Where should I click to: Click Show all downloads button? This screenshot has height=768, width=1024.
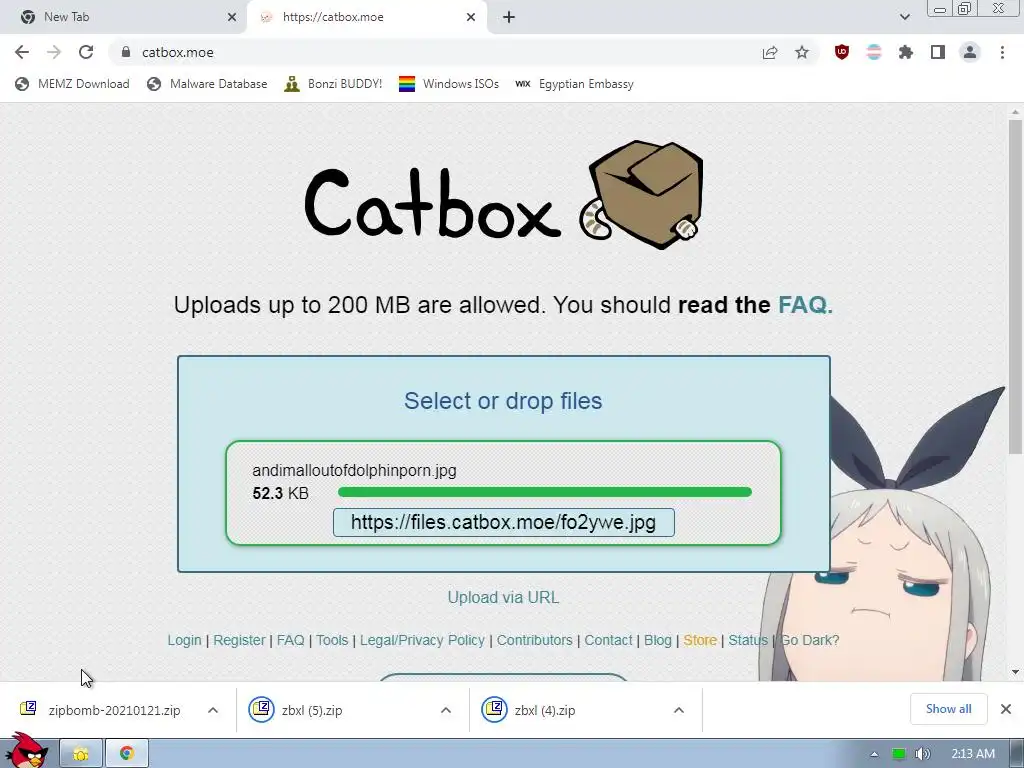(x=948, y=709)
